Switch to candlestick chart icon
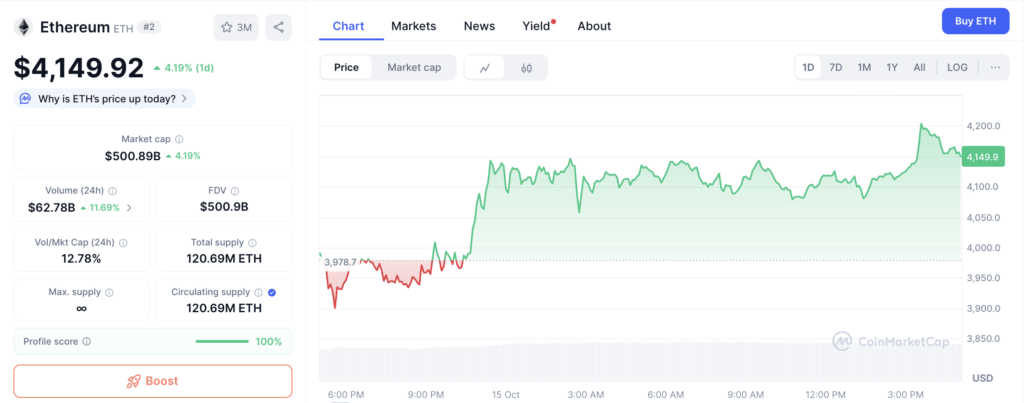1024x403 pixels. point(526,68)
